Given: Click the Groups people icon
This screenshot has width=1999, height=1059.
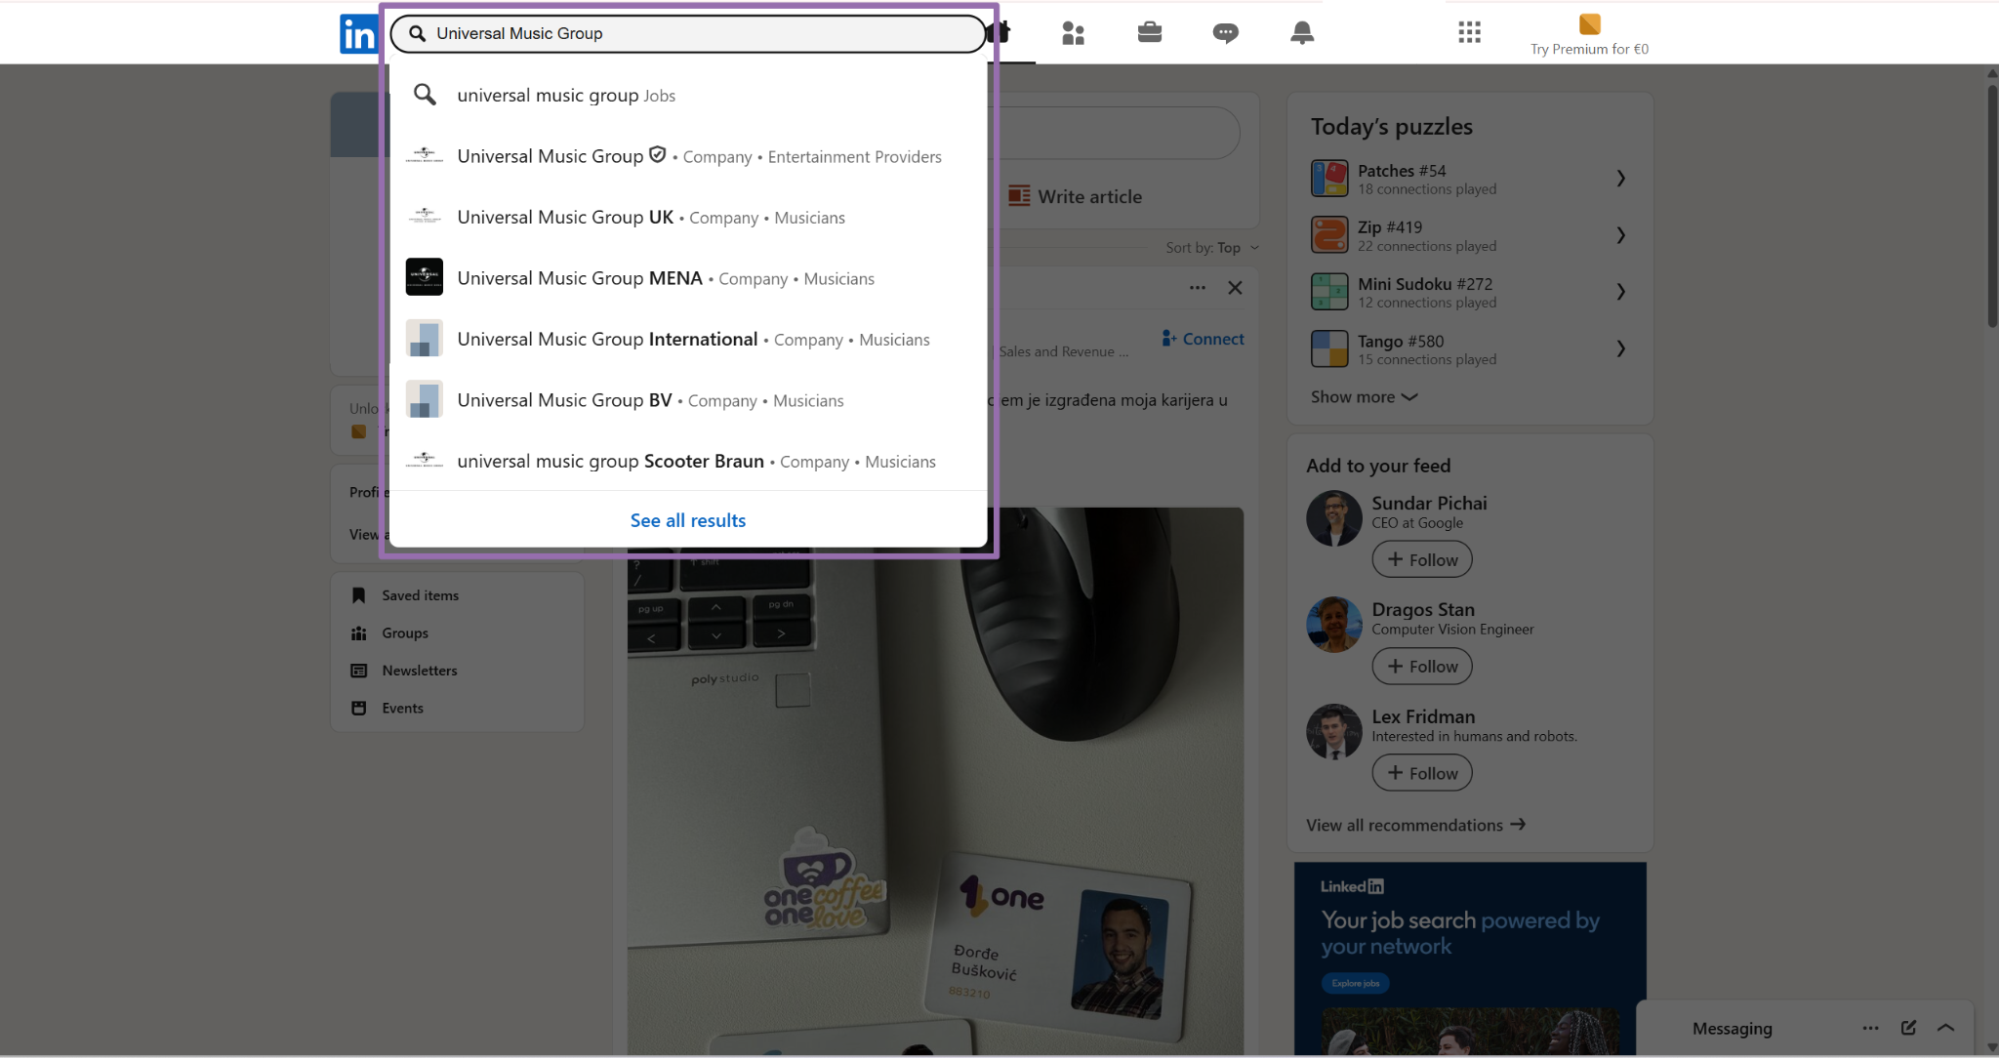Looking at the screenshot, I should coord(359,633).
